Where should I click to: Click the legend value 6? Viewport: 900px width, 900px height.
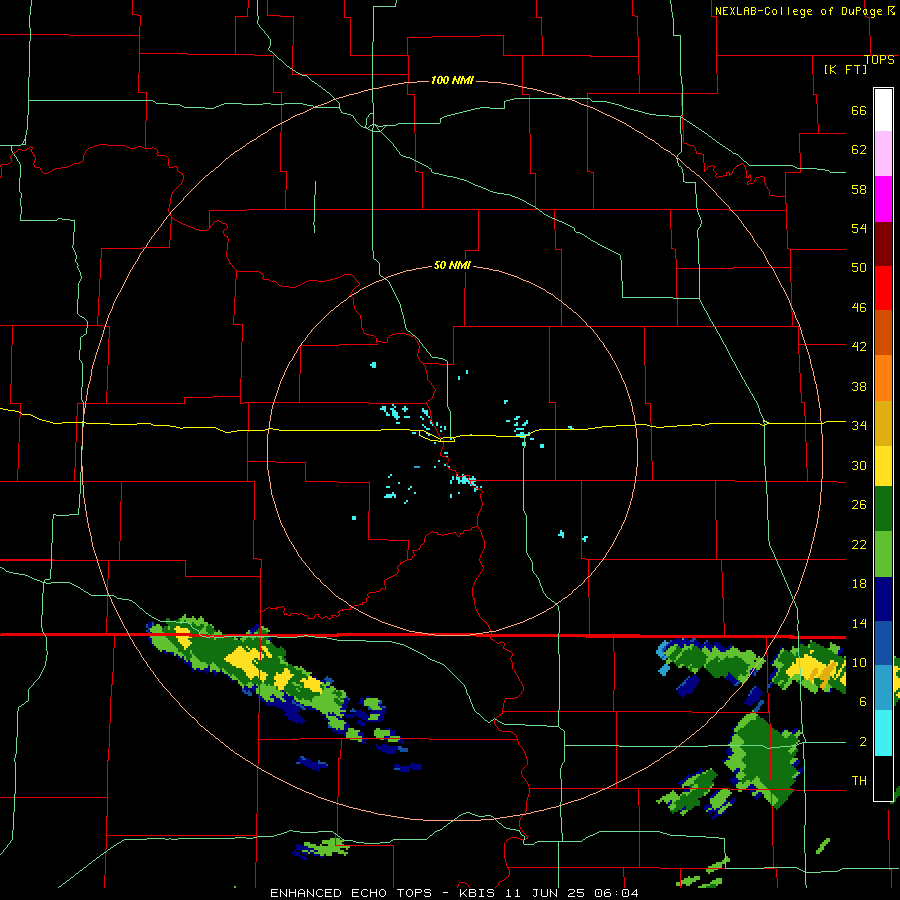point(863,702)
